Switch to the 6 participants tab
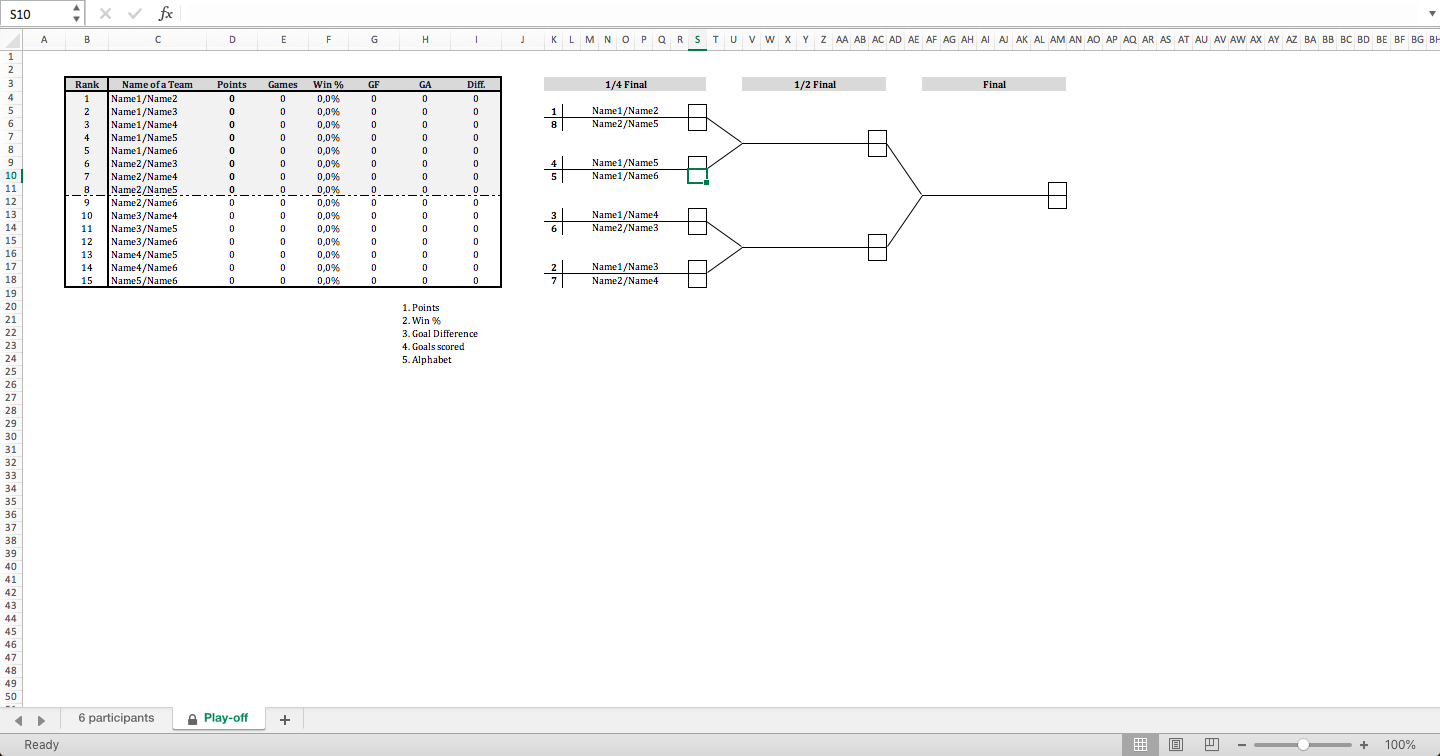The width and height of the screenshot is (1440, 756). point(116,718)
